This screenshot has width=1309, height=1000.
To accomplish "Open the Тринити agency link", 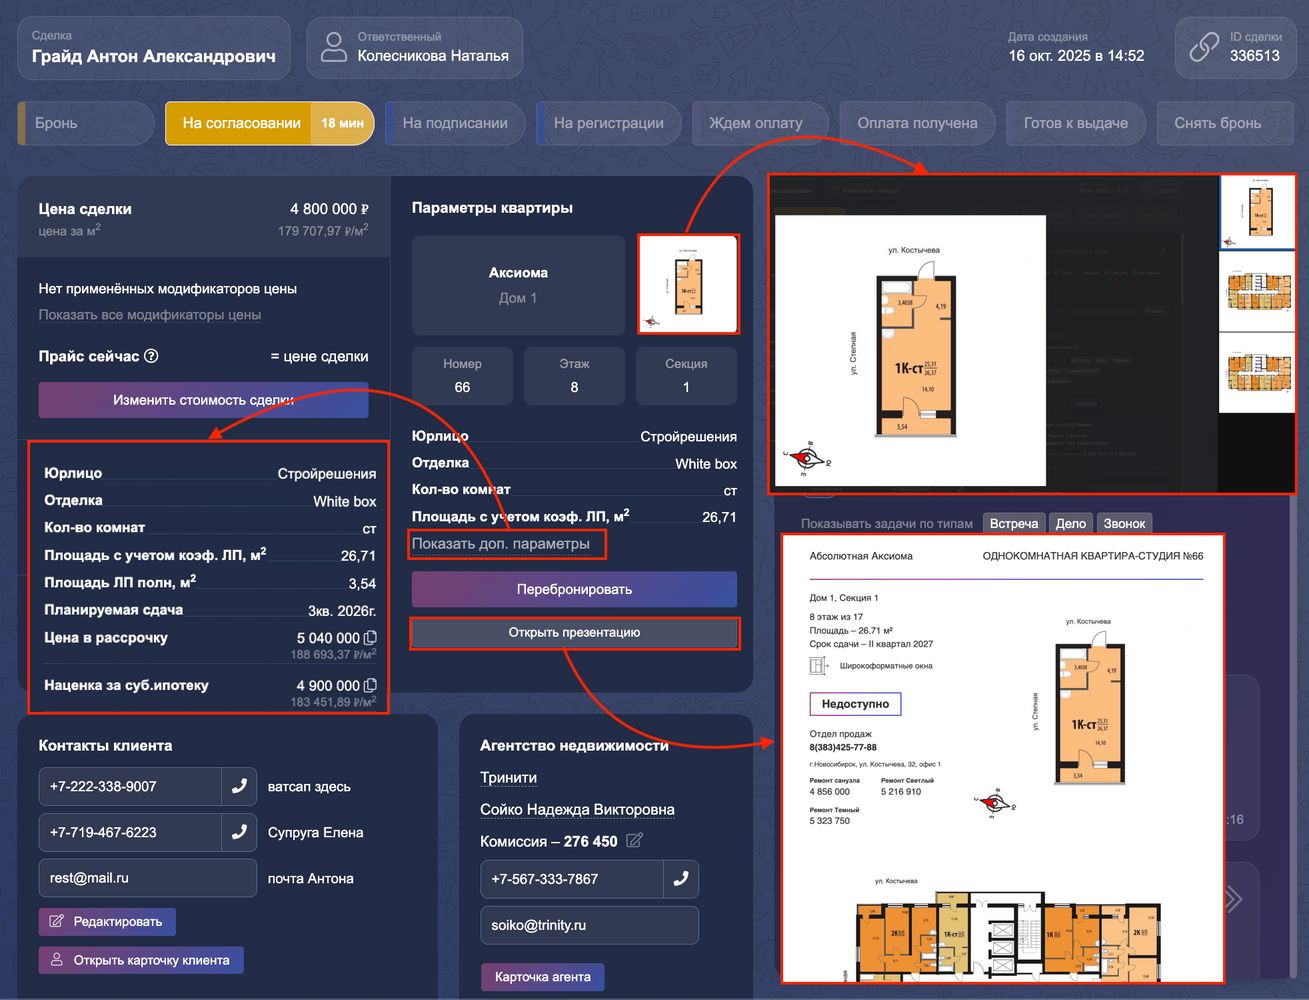I will (x=509, y=778).
